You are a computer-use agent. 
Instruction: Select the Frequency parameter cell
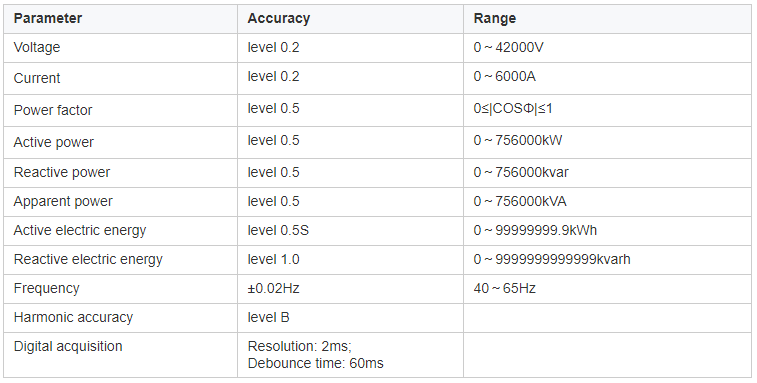[x=120, y=289]
